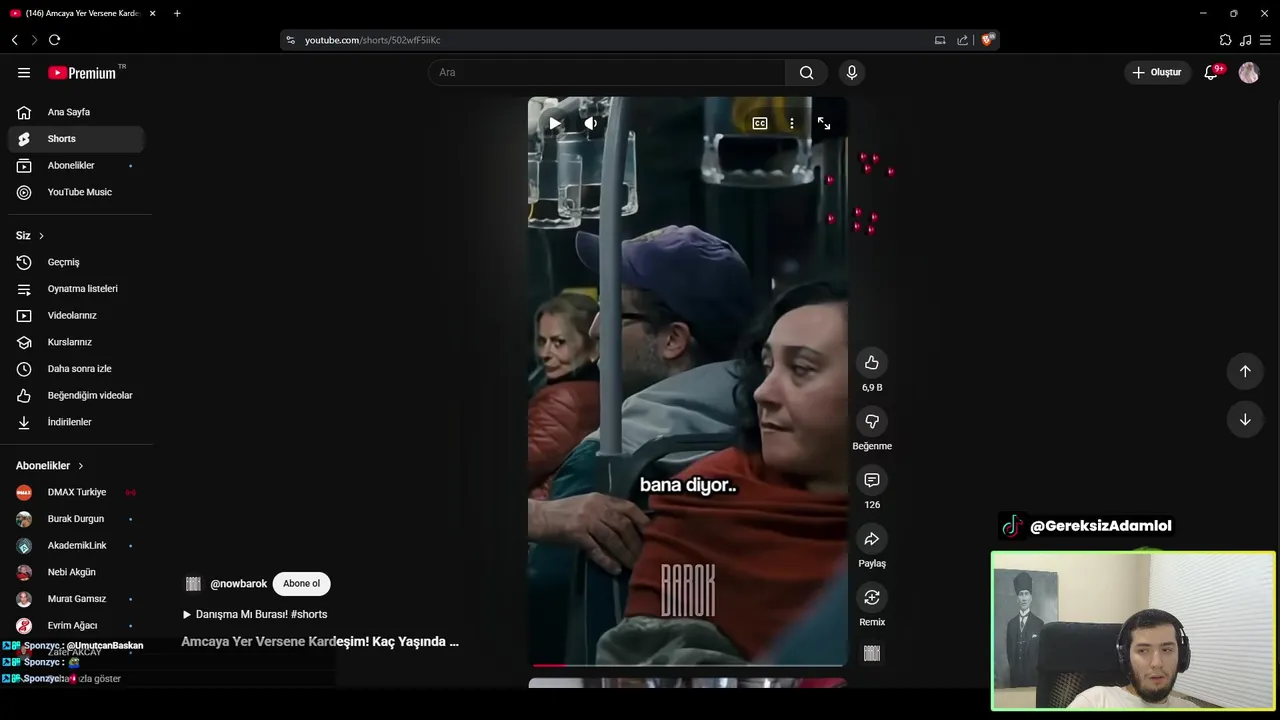Open İndirilenler in sidebar
The width and height of the screenshot is (1280, 720).
pos(76,422)
